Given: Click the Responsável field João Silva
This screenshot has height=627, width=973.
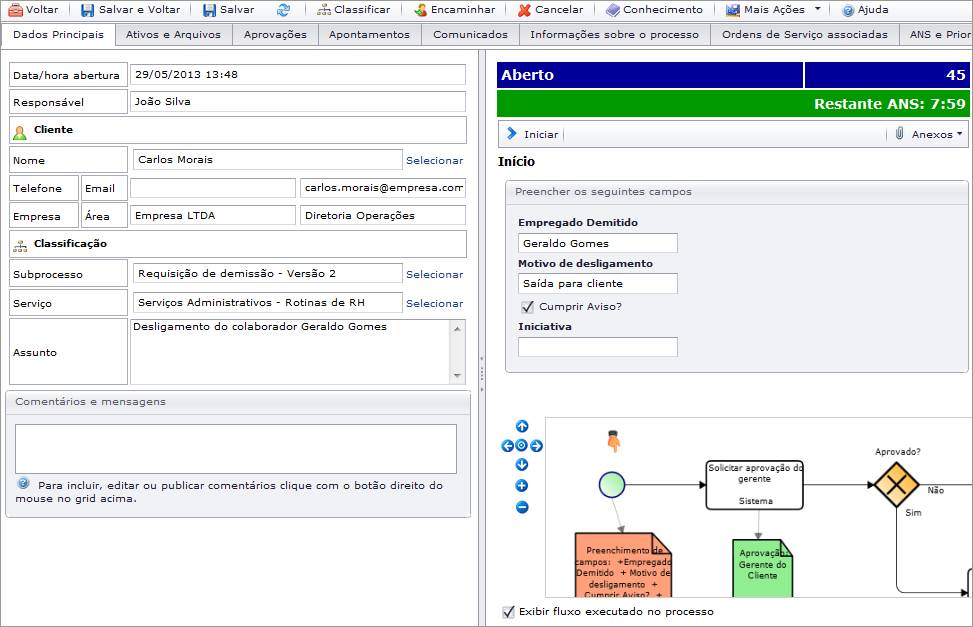Looking at the screenshot, I should click(x=298, y=102).
